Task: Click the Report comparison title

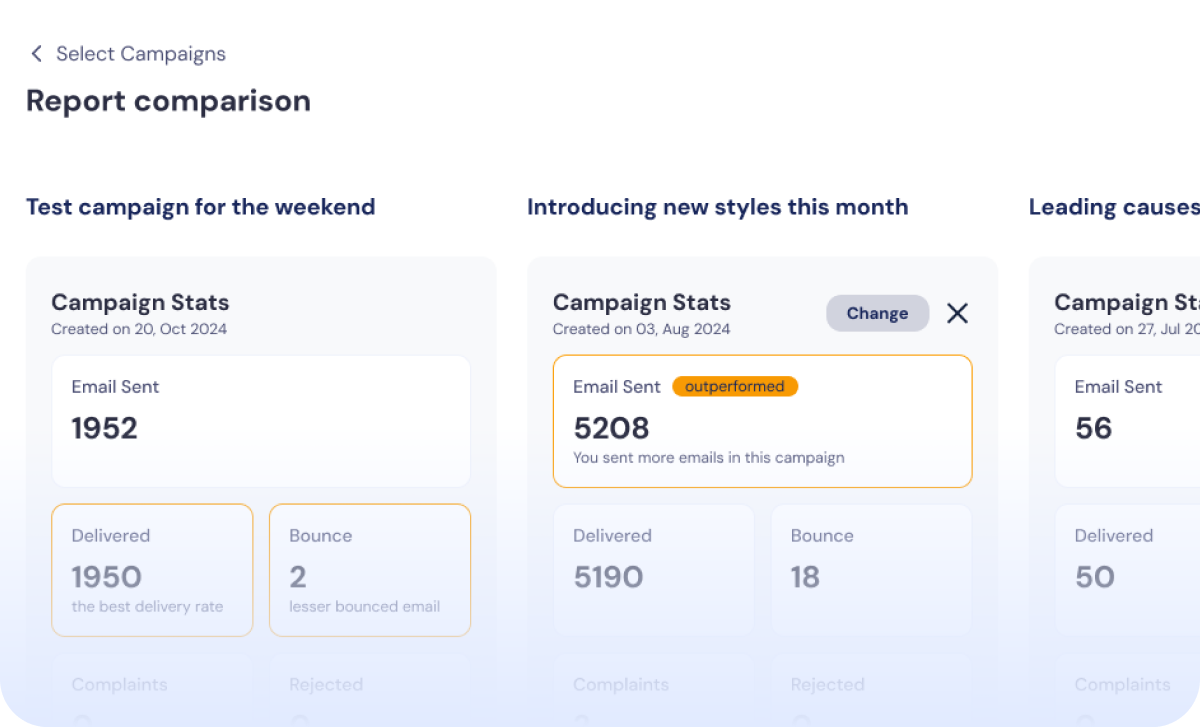Action: pyautogui.click(x=168, y=101)
